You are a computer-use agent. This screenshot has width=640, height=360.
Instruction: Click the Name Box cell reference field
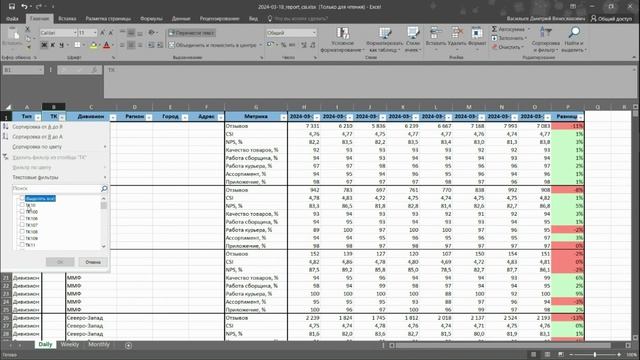pyautogui.click(x=23, y=70)
